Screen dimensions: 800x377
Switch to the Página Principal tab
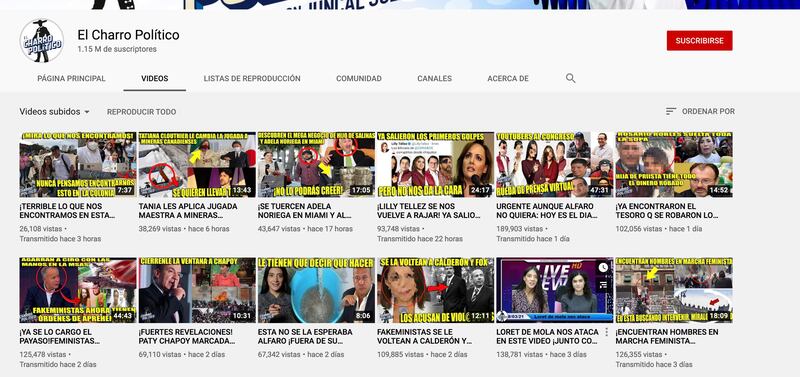(x=71, y=79)
